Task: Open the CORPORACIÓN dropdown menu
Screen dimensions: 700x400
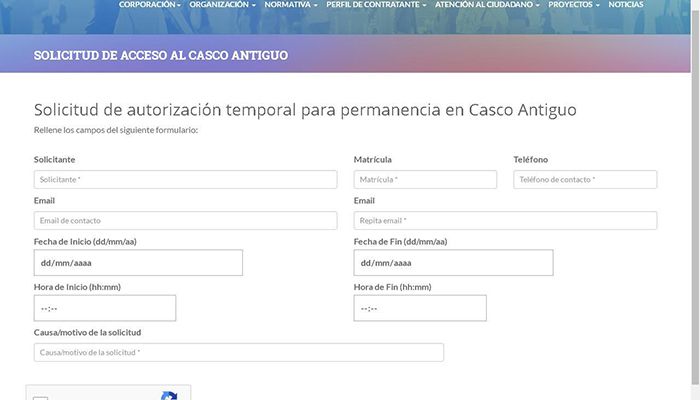Action: click(150, 4)
